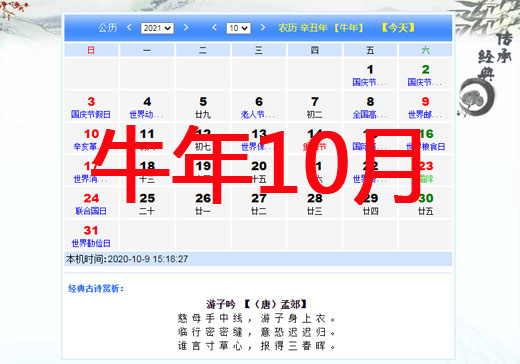Select October 7 初二 date cell

pos(315,106)
